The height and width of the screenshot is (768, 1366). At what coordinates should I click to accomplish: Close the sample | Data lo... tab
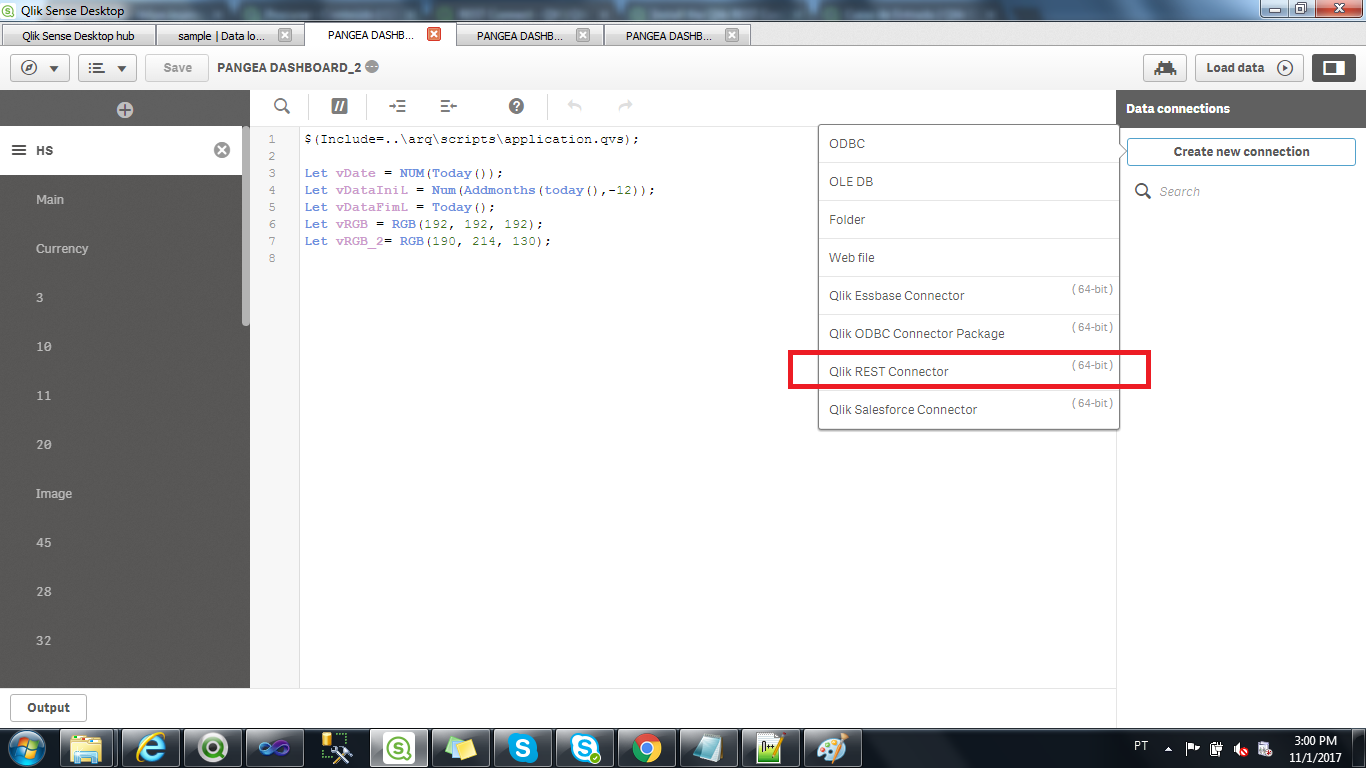285,35
